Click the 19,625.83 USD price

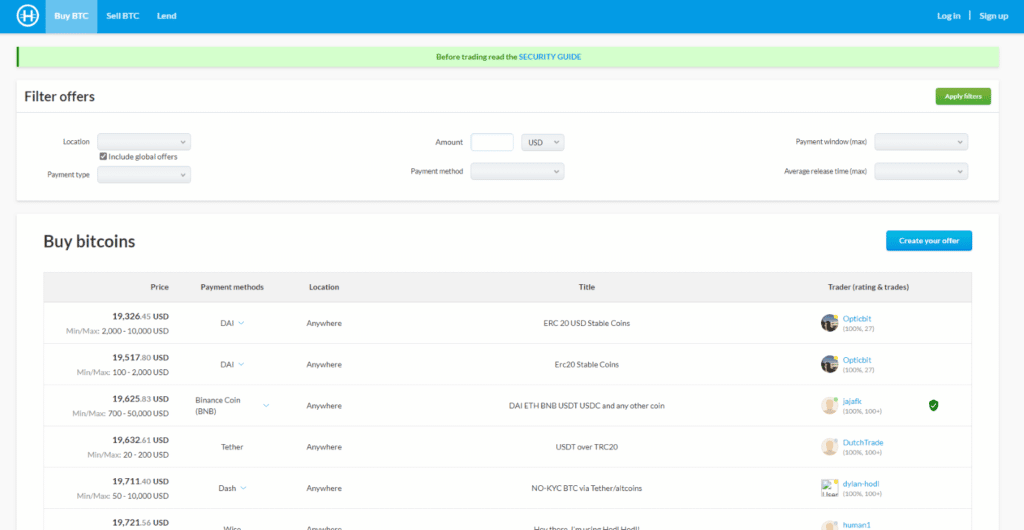pos(140,398)
